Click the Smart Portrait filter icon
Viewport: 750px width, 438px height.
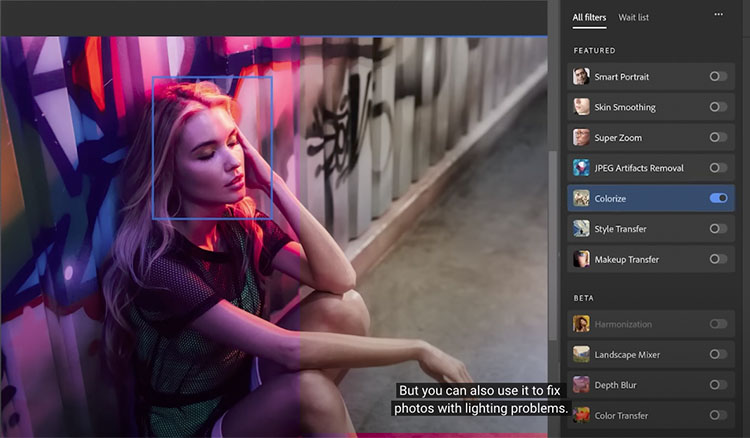[x=581, y=77]
